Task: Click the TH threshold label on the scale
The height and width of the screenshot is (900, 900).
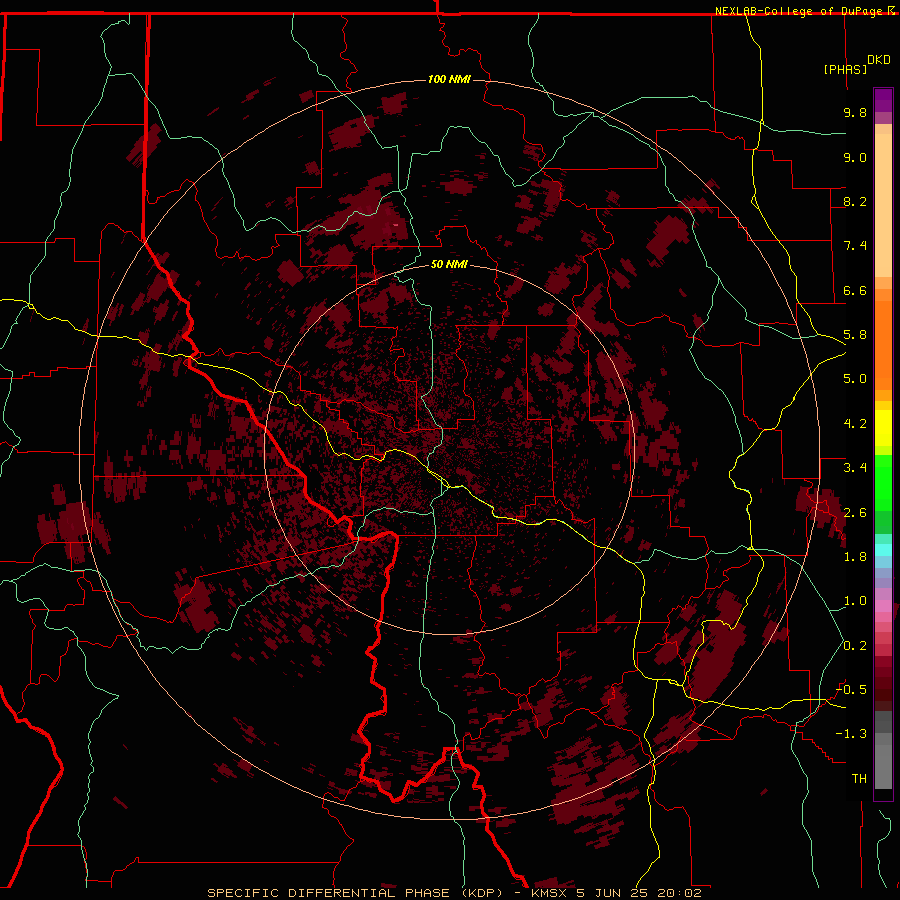Action: coord(859,779)
